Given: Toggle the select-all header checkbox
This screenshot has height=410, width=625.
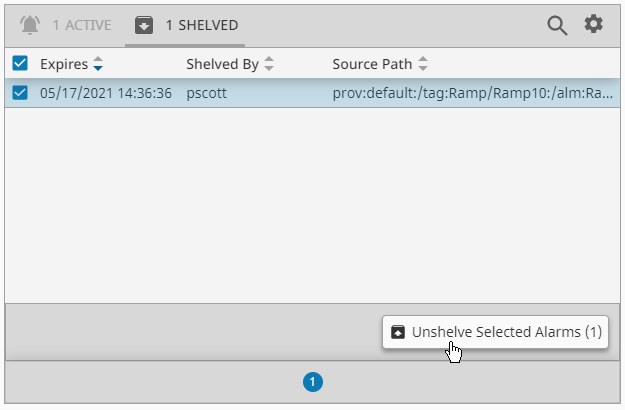Looking at the screenshot, I should (x=20, y=63).
